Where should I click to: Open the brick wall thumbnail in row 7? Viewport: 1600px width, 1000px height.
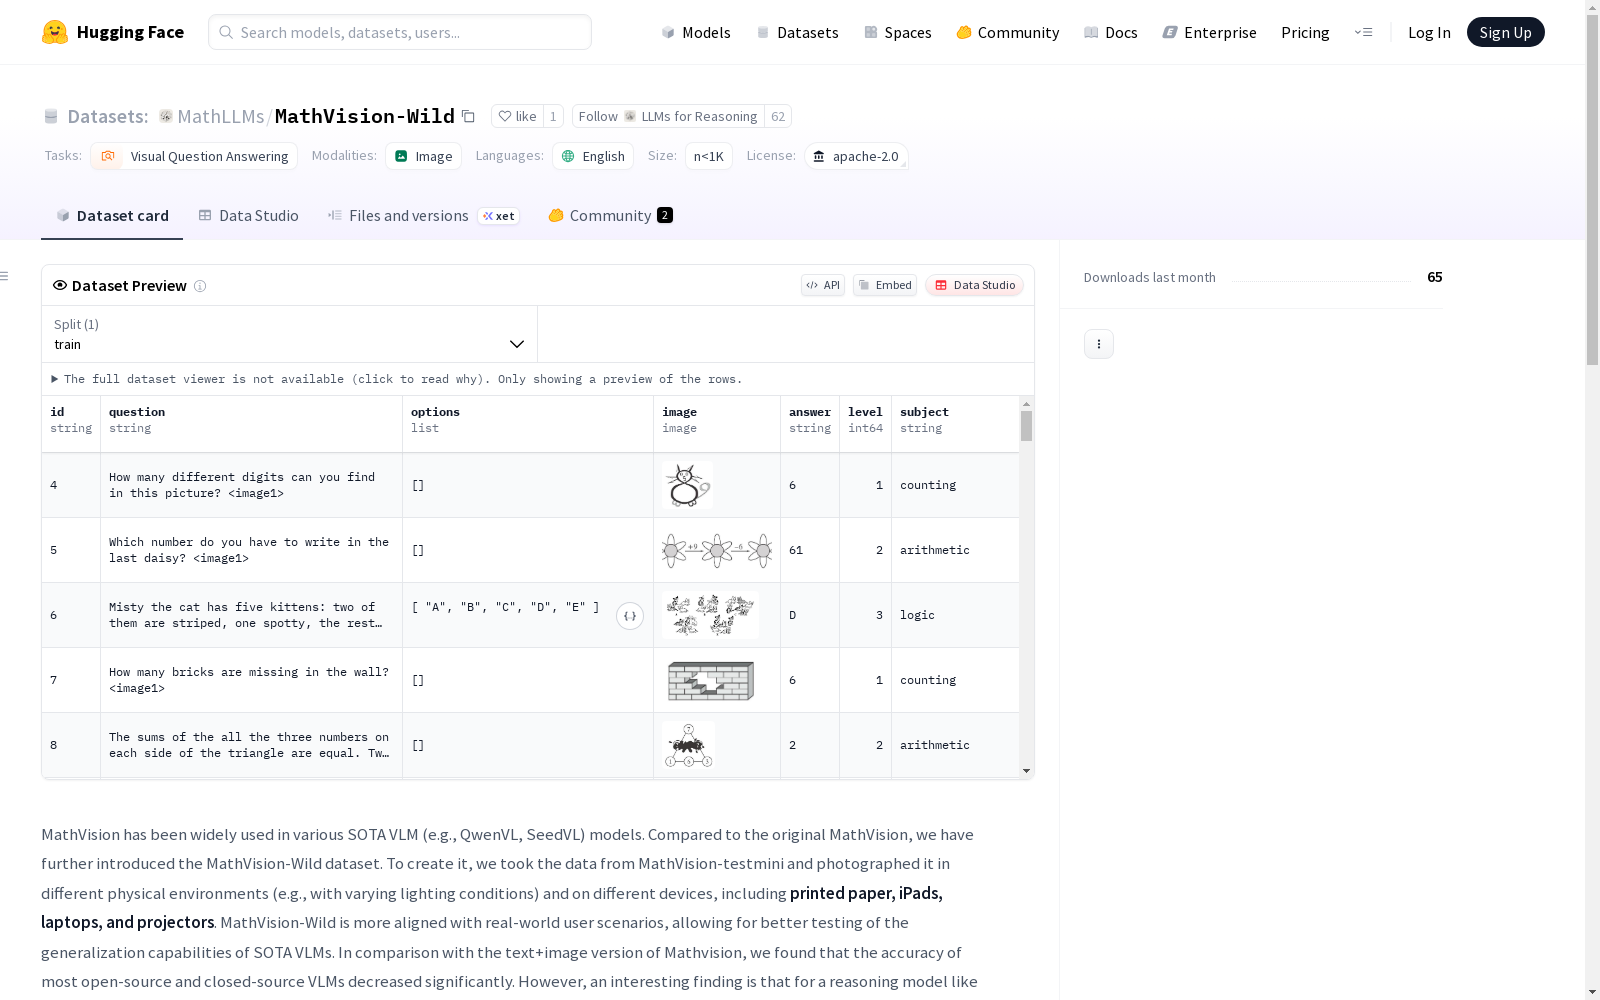[711, 680]
